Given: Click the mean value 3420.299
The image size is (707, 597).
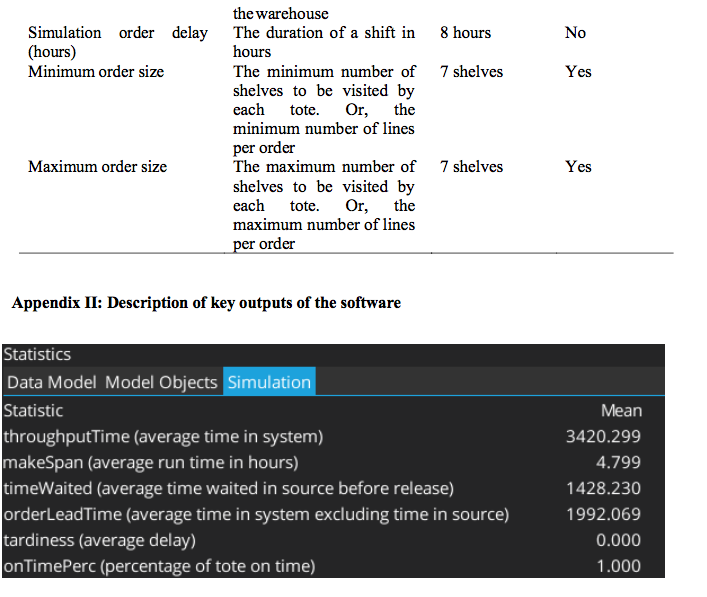Looking at the screenshot, I should coord(603,436).
